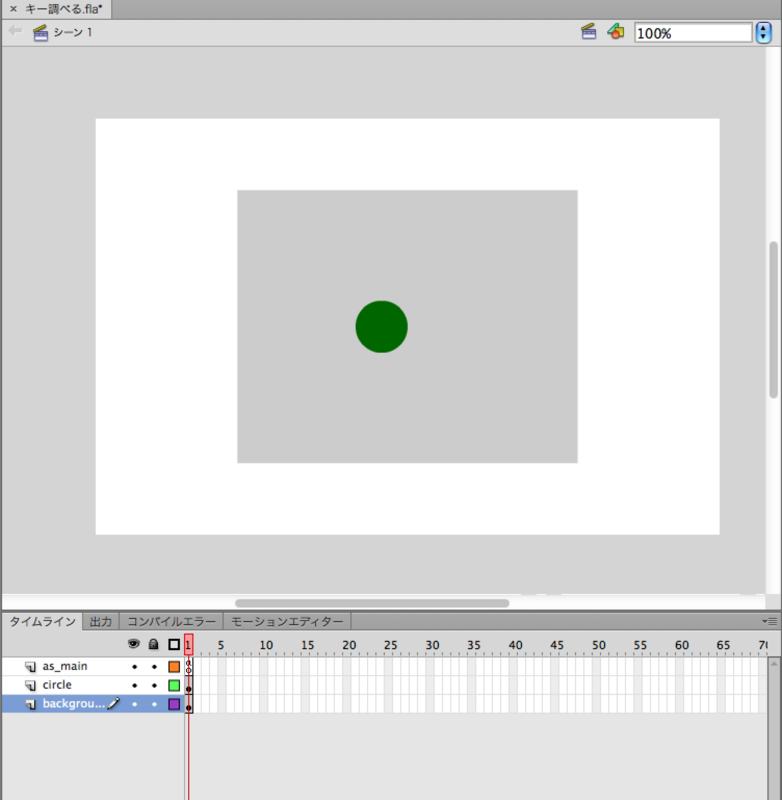Click frame 65 on the timeline ruler
Screen dimensions: 782x800
point(723,645)
